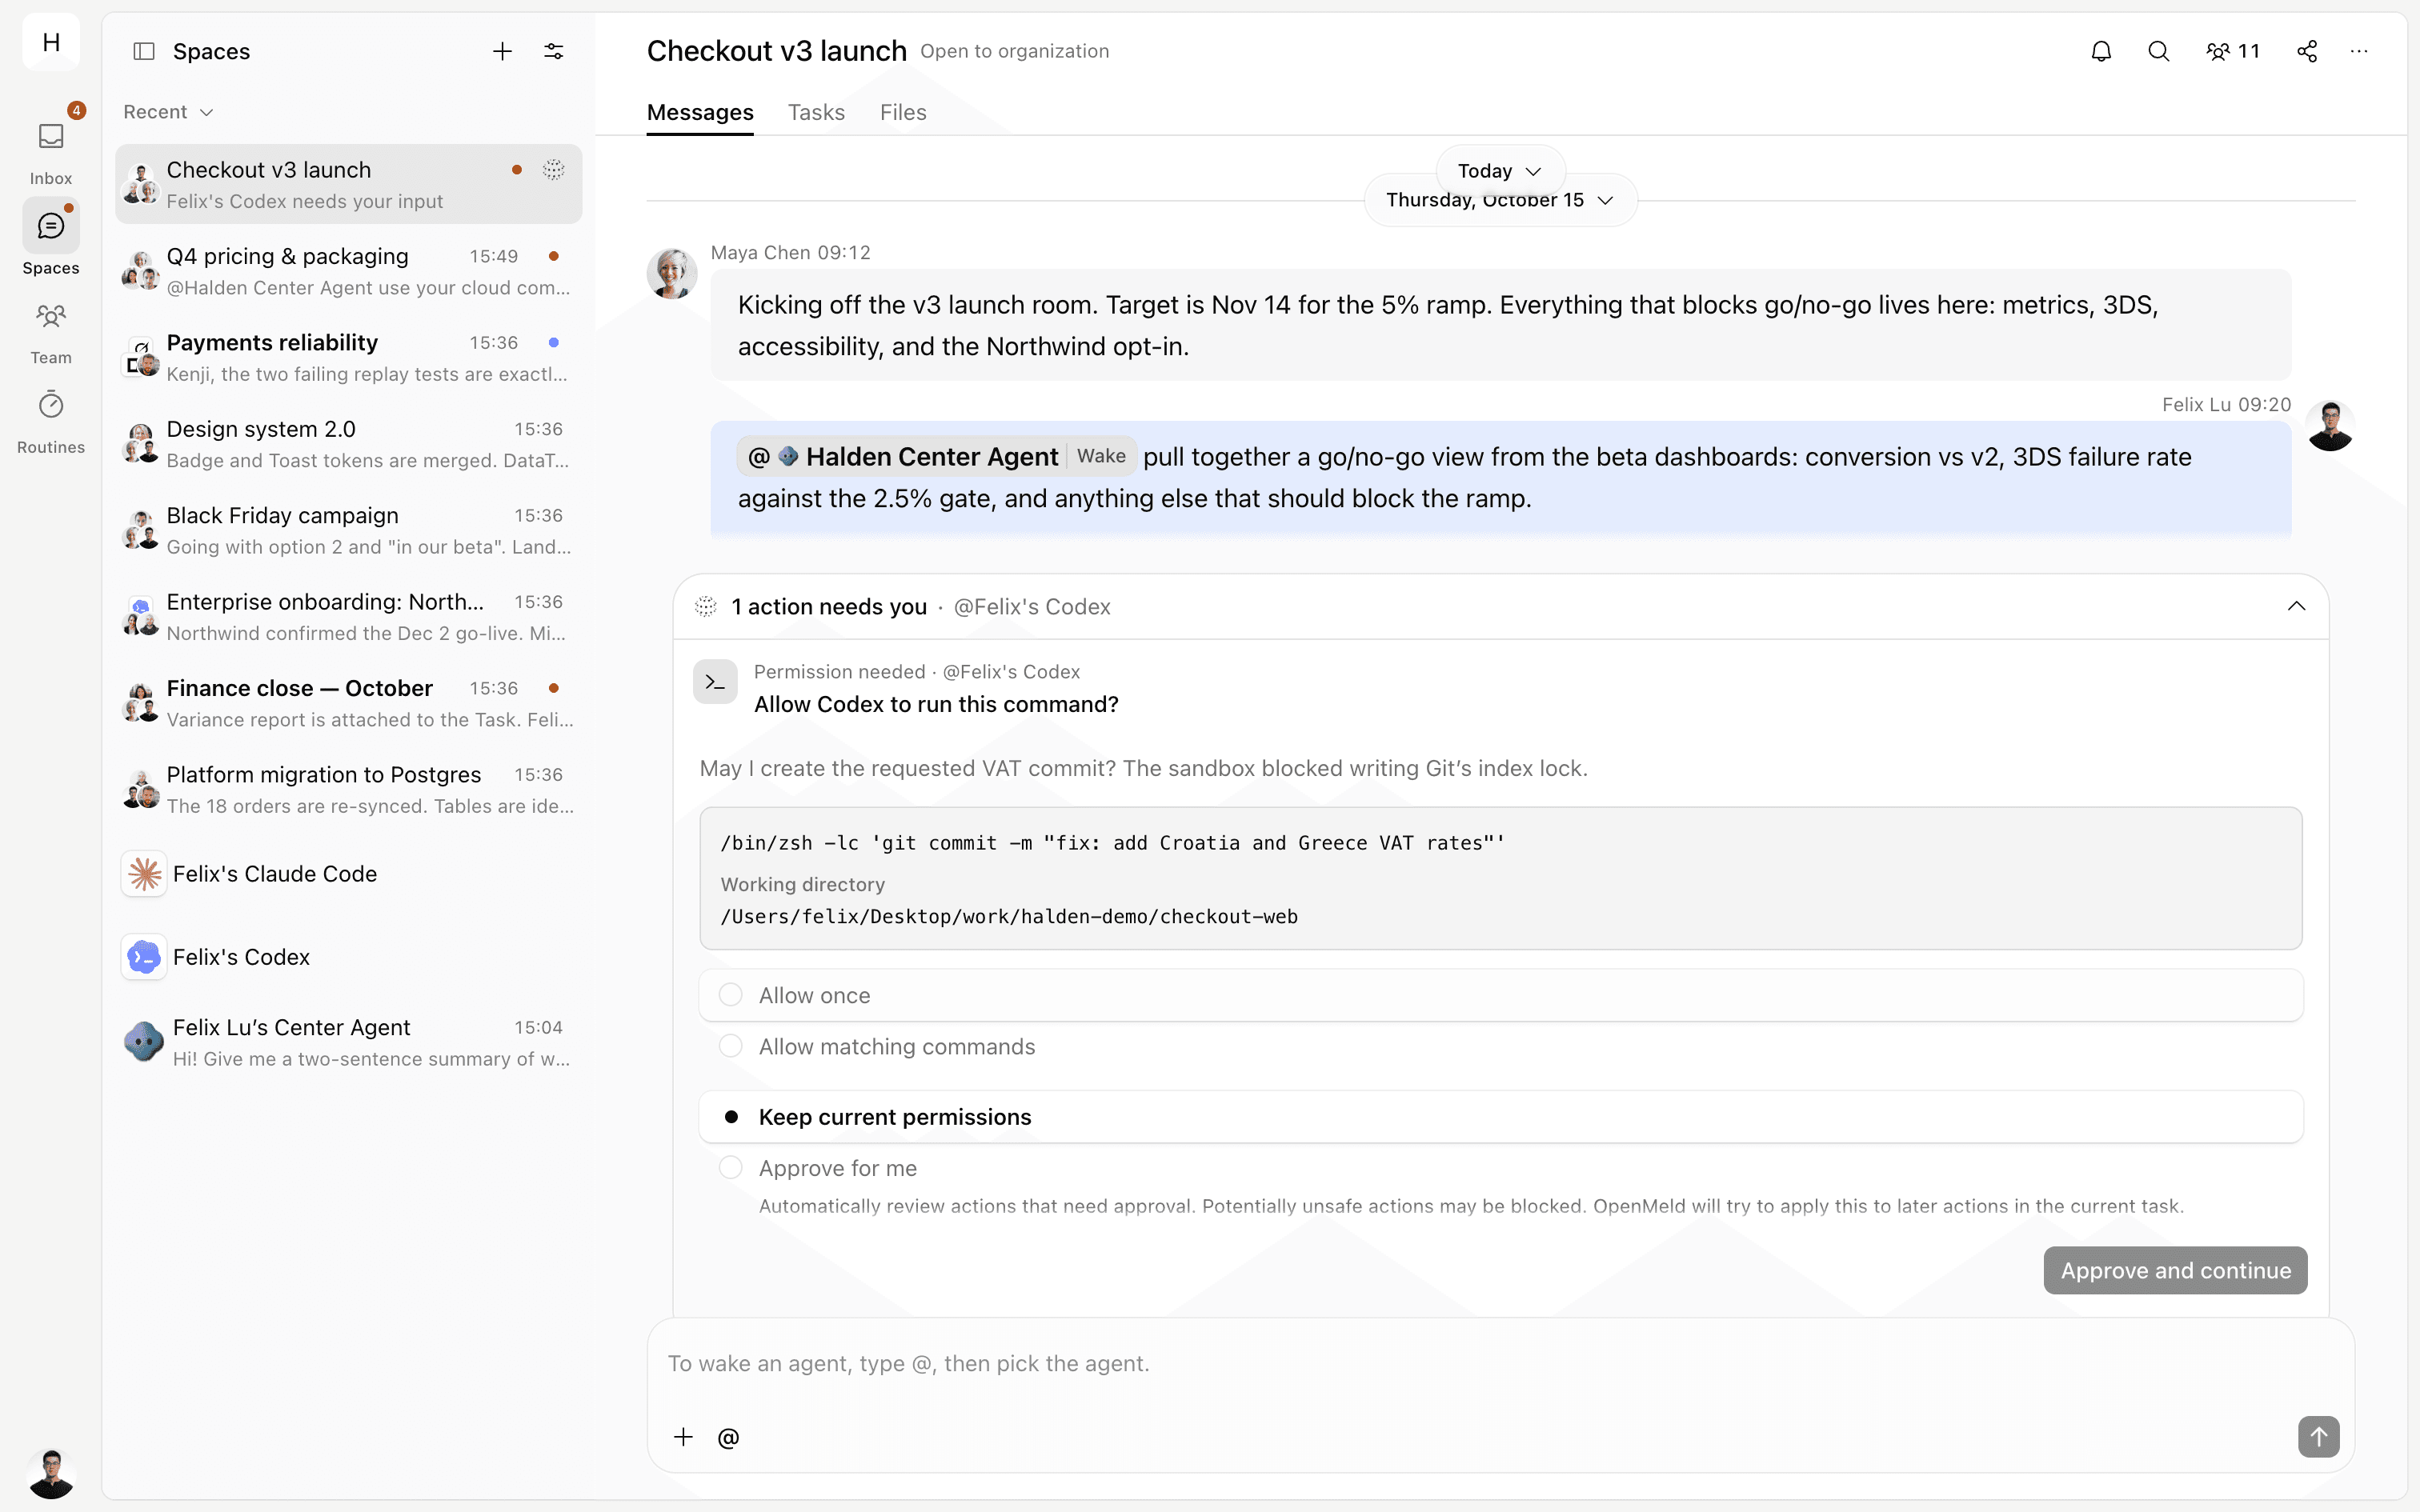Image resolution: width=2420 pixels, height=1512 pixels.
Task: Switch to the Messages tab
Action: pyautogui.click(x=700, y=112)
